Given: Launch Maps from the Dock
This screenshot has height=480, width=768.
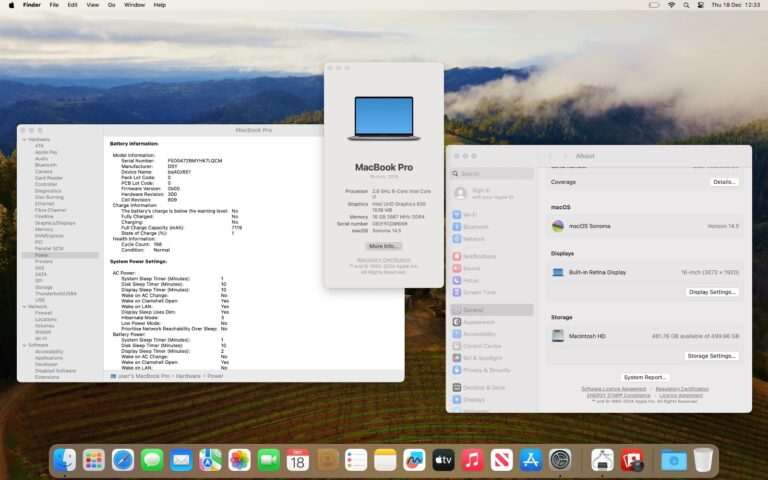Looking at the screenshot, I should pyautogui.click(x=210, y=460).
